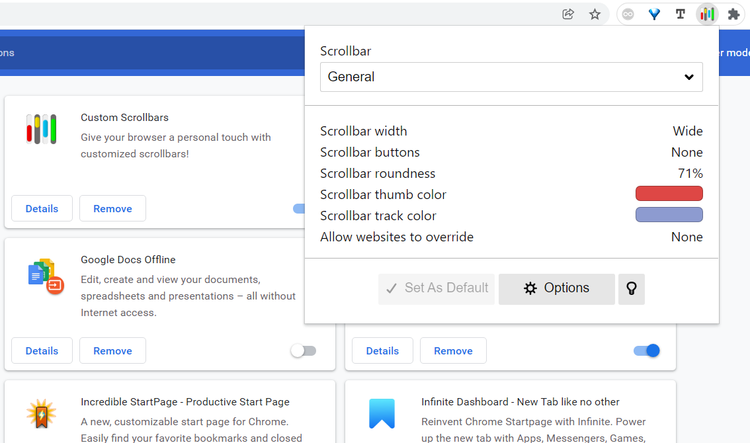Viewport: 750px width, 443px height.
Task: Change the Scrollbar width Wide setting
Action: (687, 131)
